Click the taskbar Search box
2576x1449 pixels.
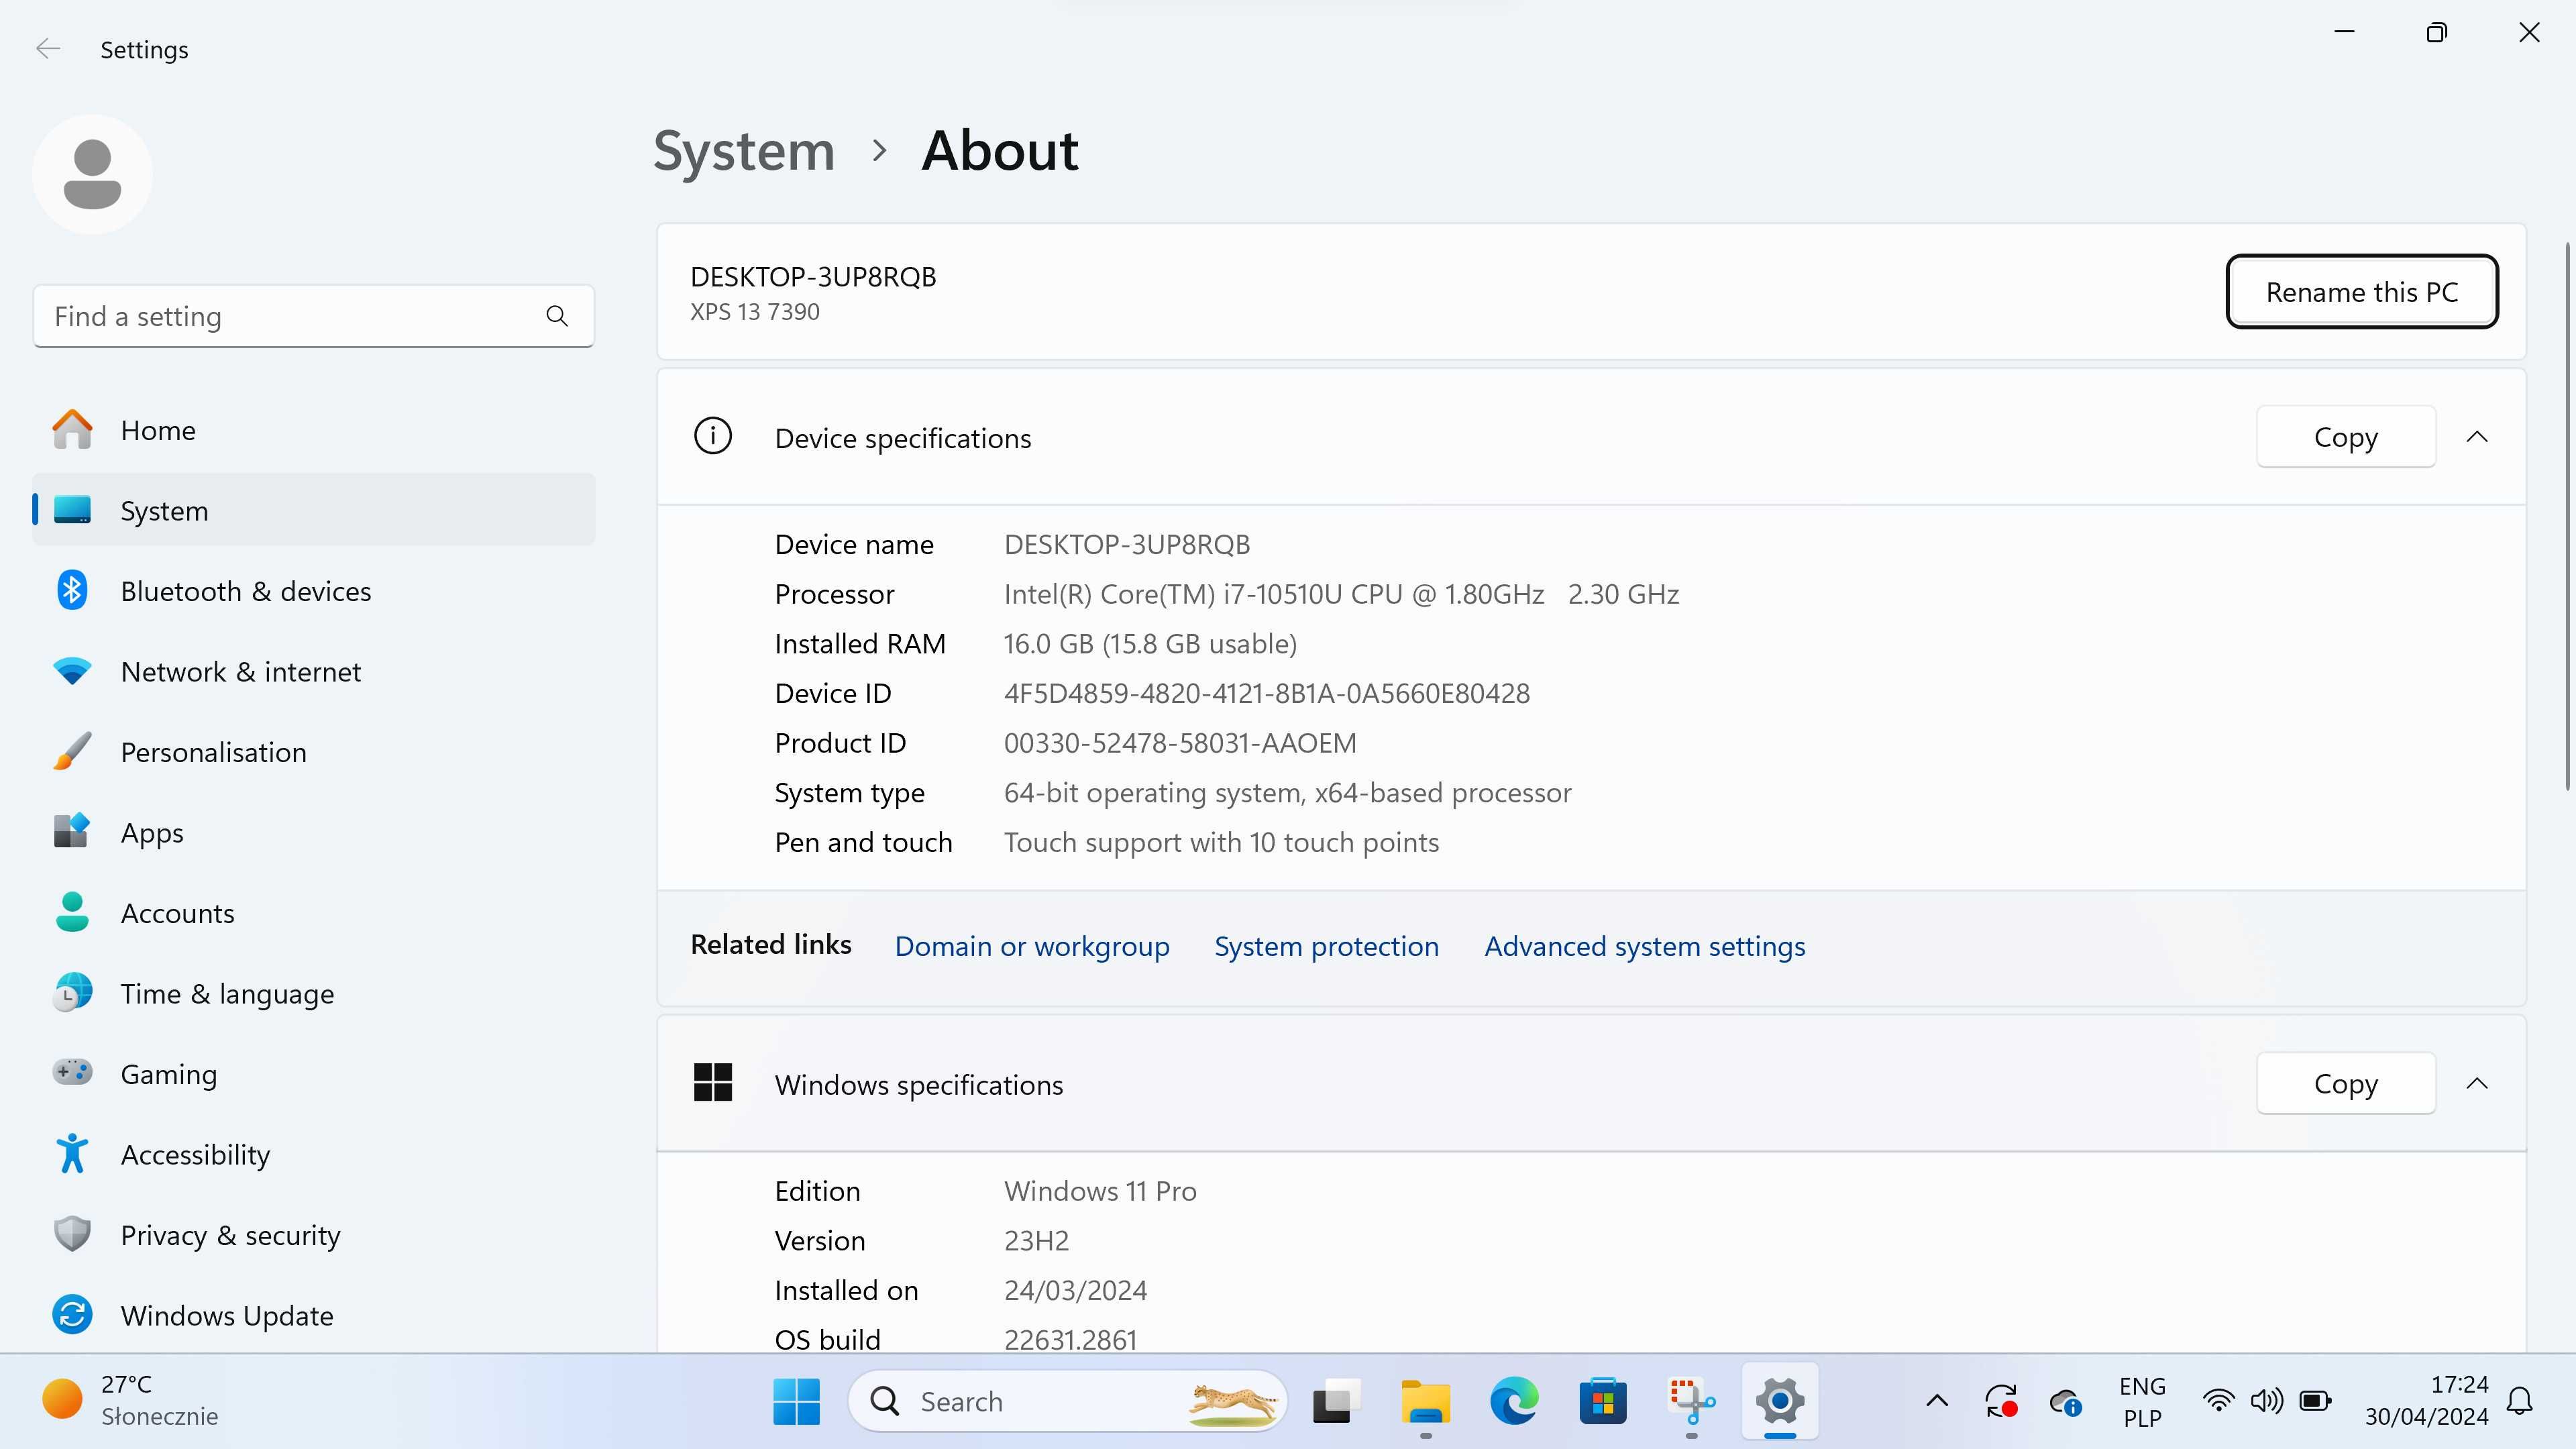pyautogui.click(x=1067, y=1401)
